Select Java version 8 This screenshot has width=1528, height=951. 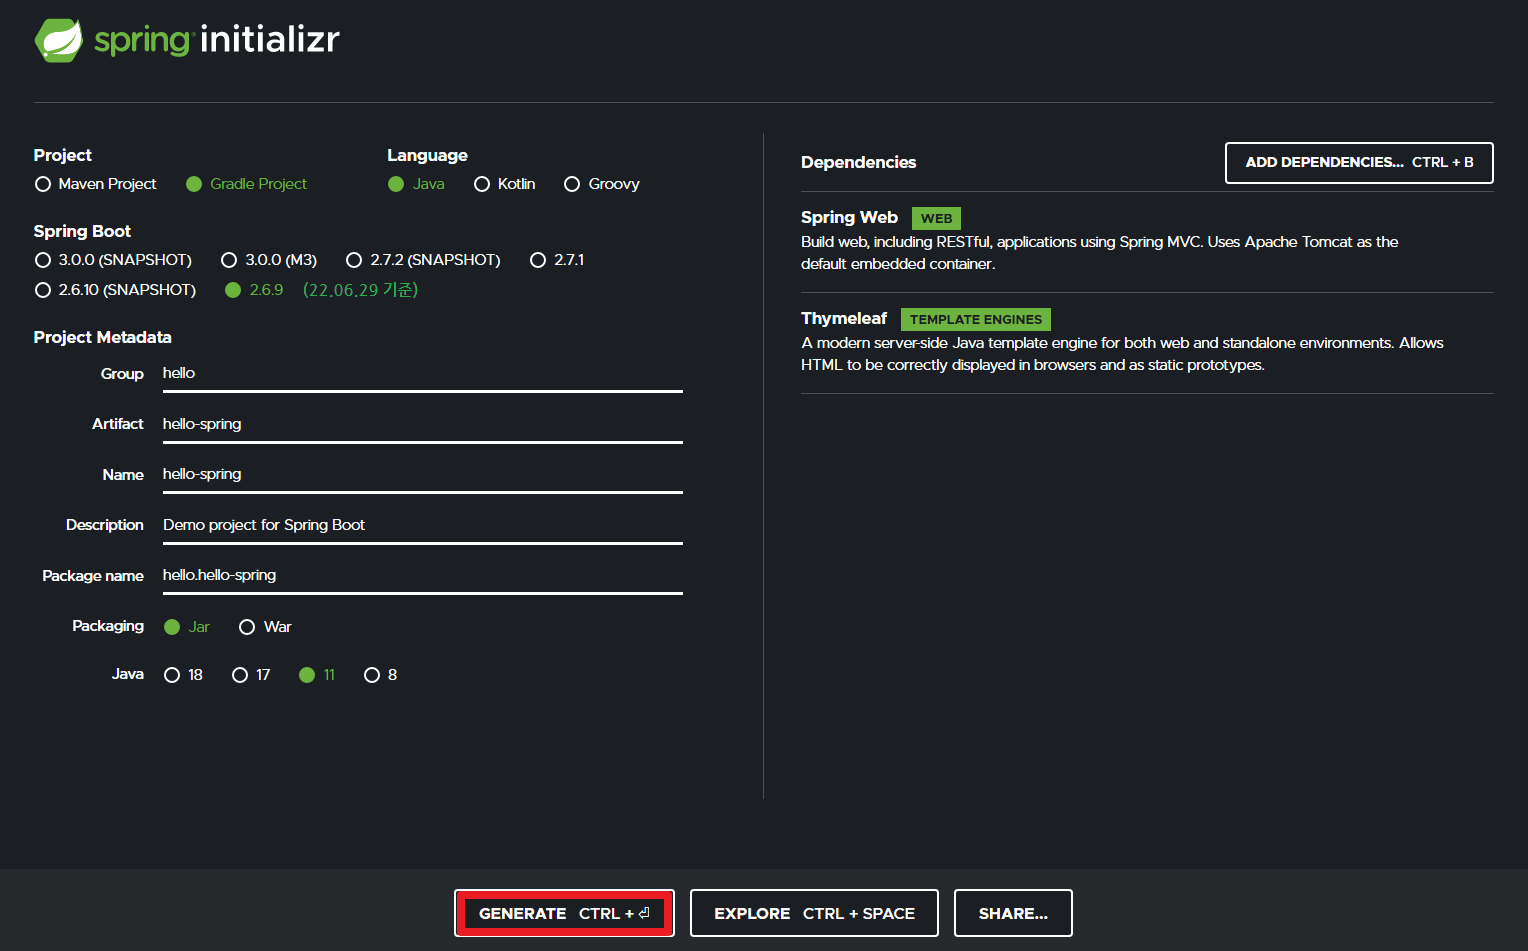[x=381, y=675]
